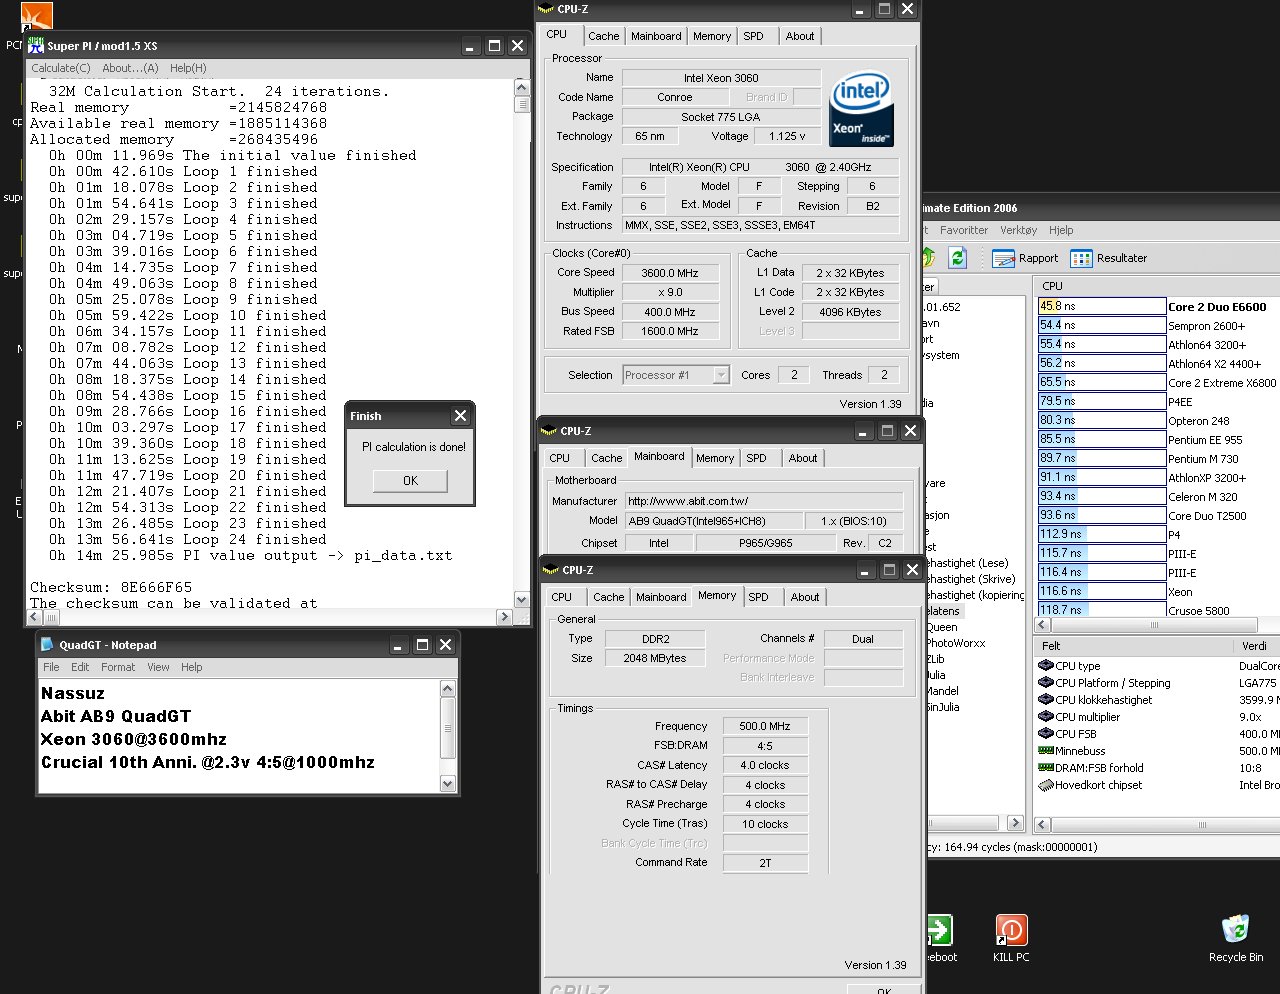Open About...(A) menu in Super PI

[x=130, y=68]
